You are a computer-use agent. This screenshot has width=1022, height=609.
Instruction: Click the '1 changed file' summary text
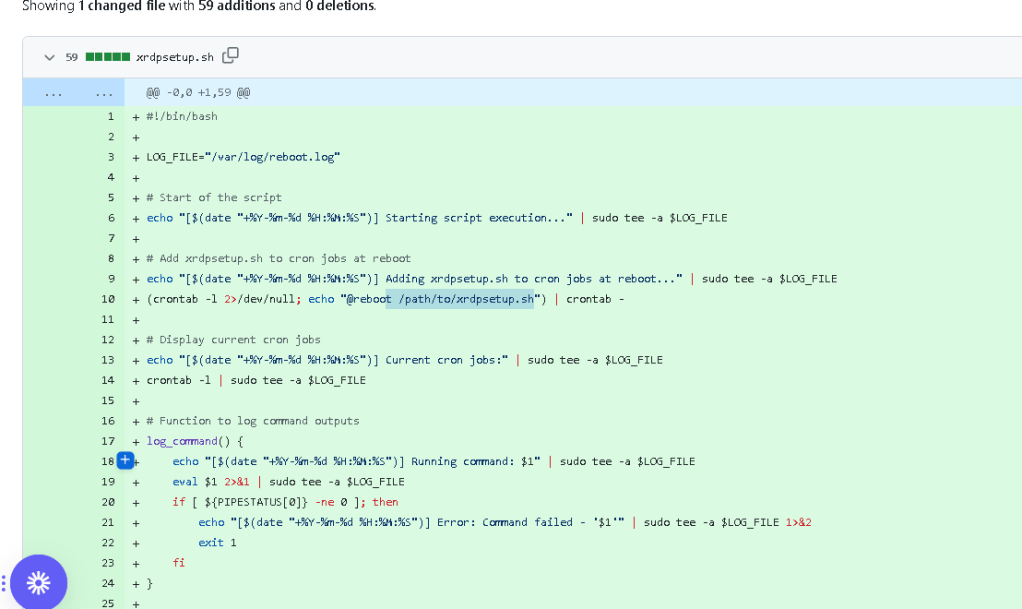coord(122,6)
